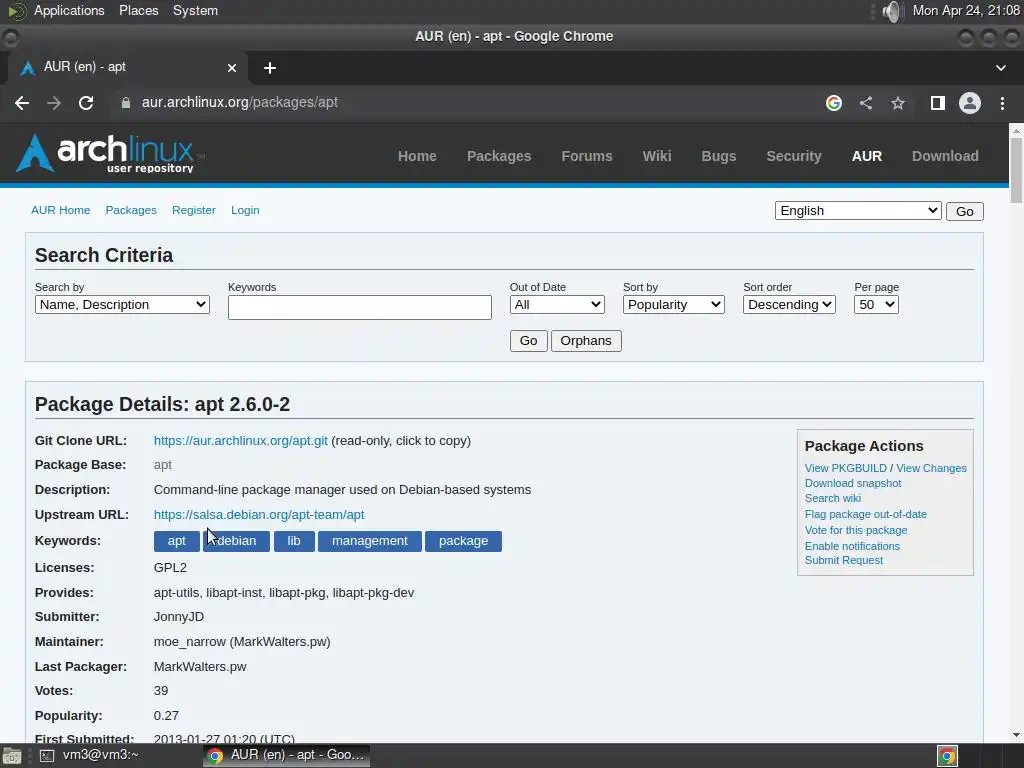Click Download snapshot link

[x=852, y=483]
